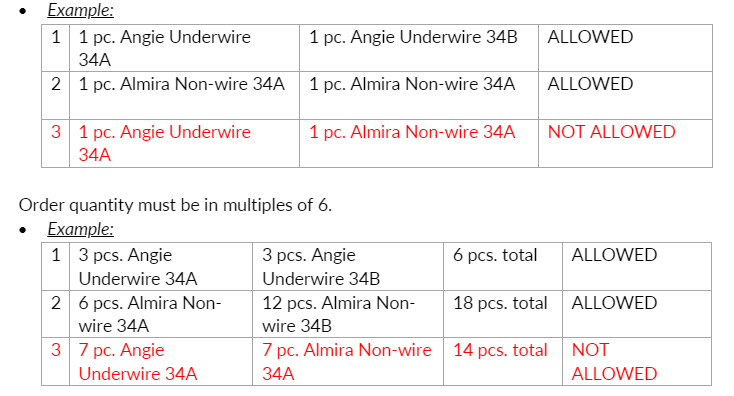The width and height of the screenshot is (734, 396).
Task: Click the second underlined "Example:" heading
Action: click(x=81, y=229)
